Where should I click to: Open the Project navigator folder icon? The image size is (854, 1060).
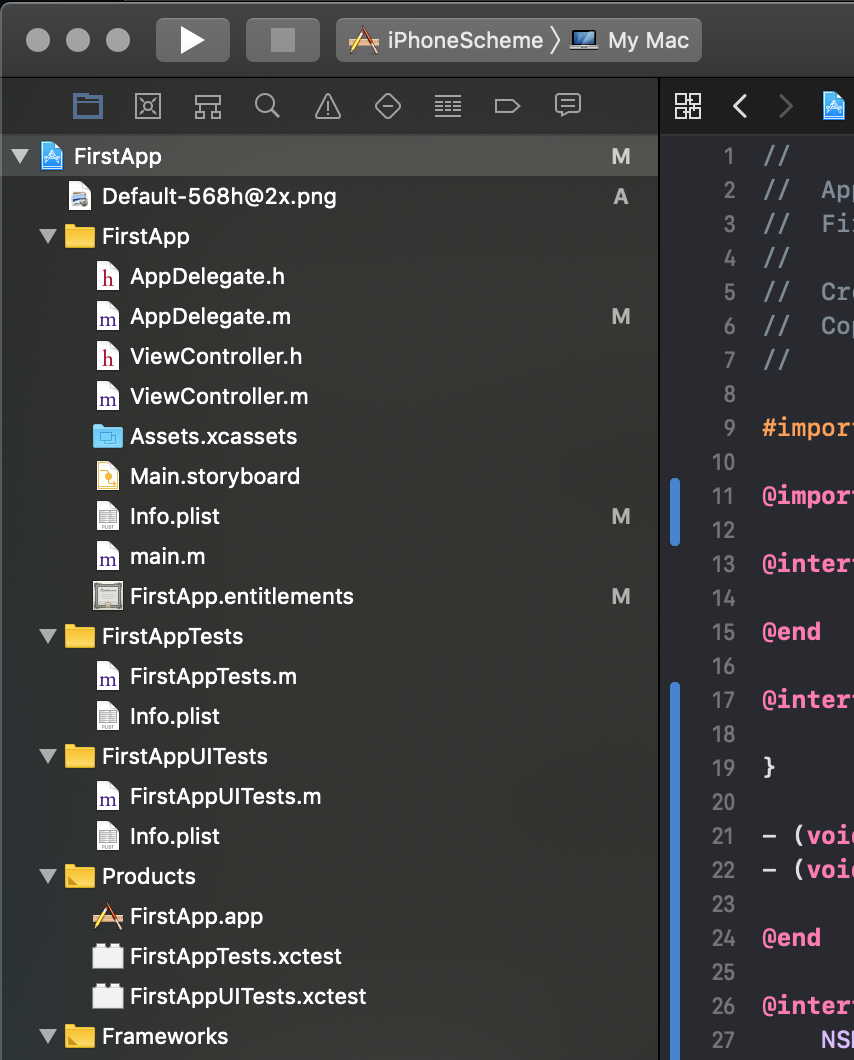point(88,105)
